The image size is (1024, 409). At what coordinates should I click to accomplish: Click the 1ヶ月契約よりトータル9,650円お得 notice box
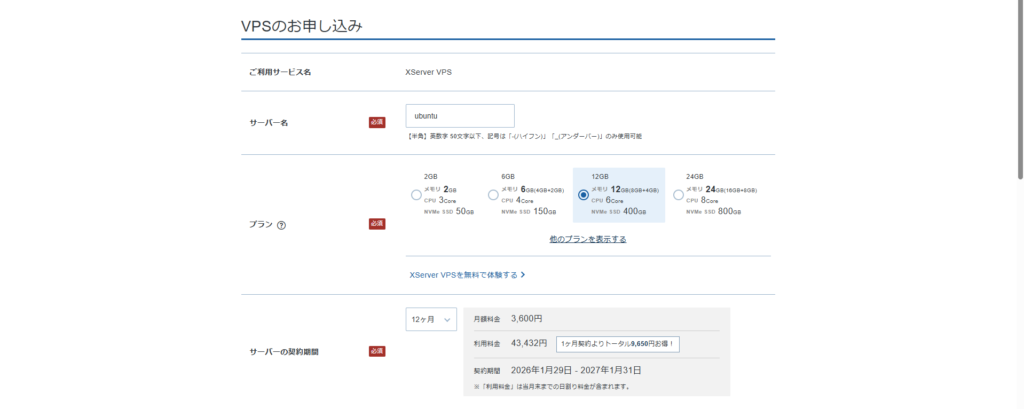(x=619, y=343)
